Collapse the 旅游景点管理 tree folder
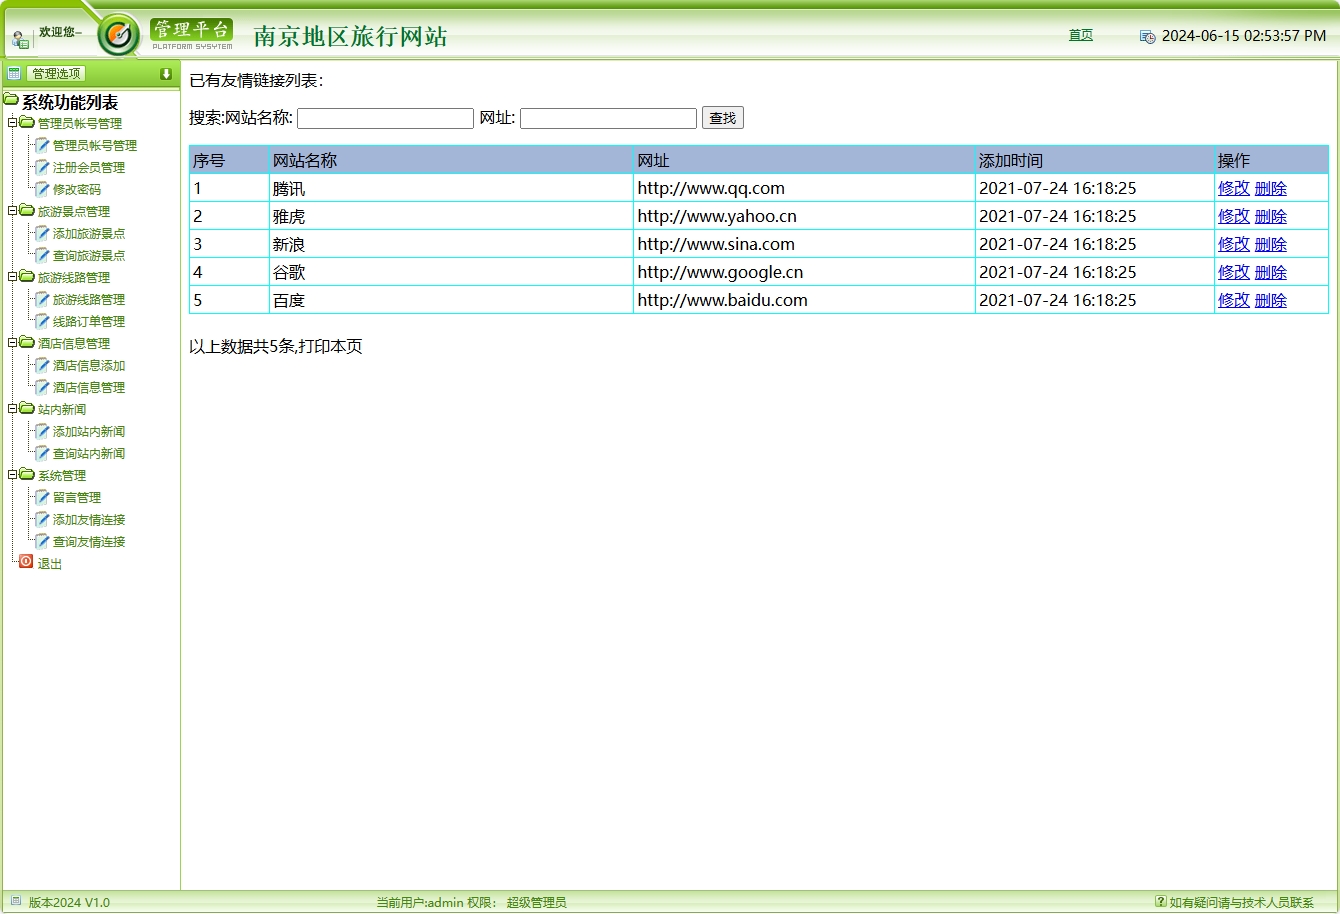Viewport: 1340px width, 914px height. (x=13, y=211)
